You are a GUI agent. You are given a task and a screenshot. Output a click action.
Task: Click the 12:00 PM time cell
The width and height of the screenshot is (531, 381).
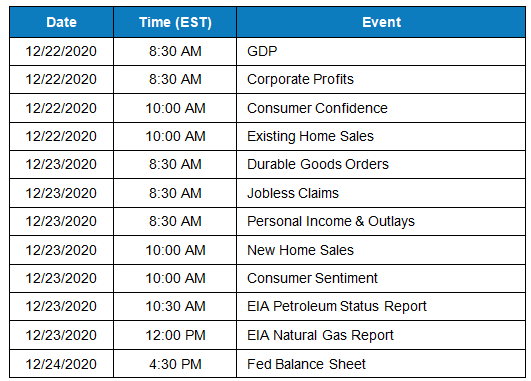click(x=175, y=335)
